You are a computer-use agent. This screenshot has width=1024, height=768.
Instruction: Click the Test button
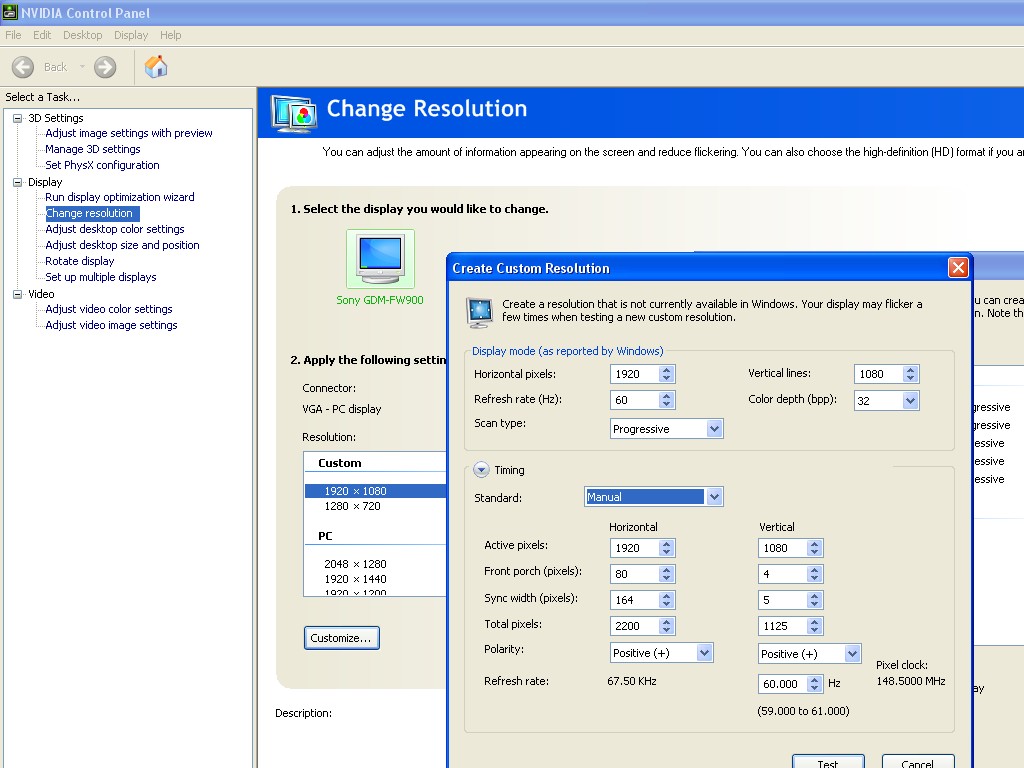(x=828, y=761)
